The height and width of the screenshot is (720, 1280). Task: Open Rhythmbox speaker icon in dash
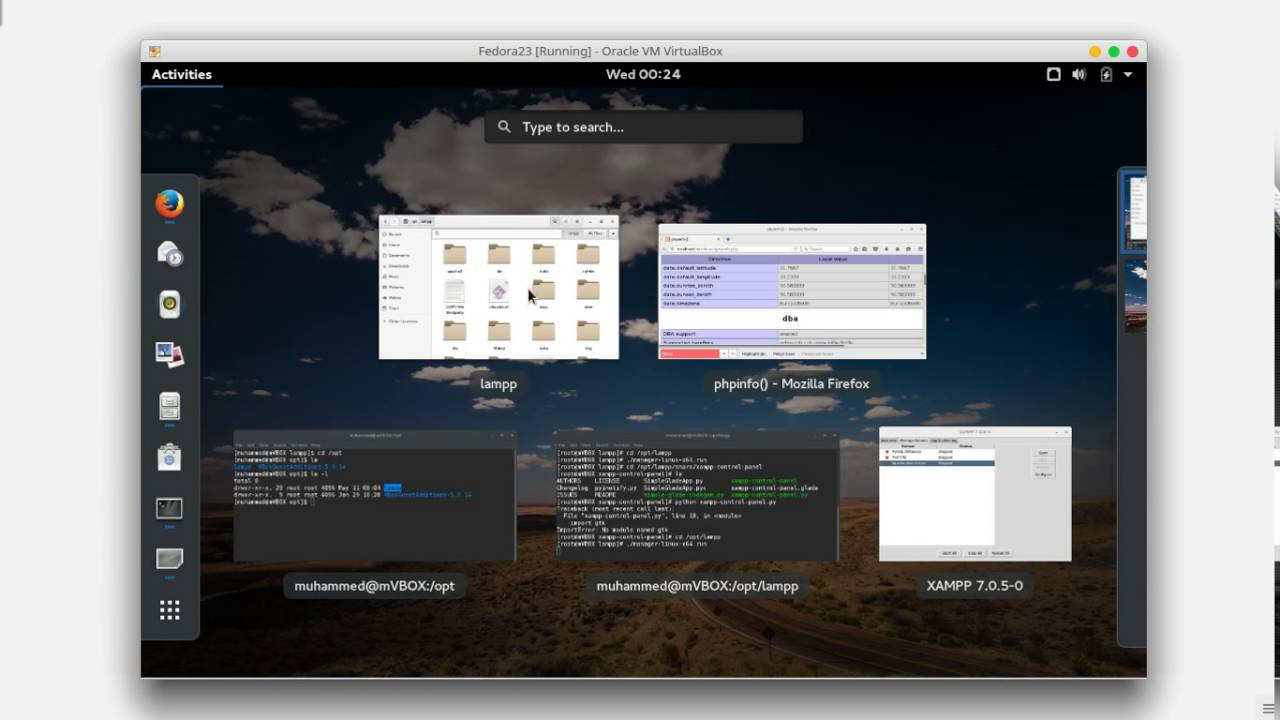click(x=169, y=305)
